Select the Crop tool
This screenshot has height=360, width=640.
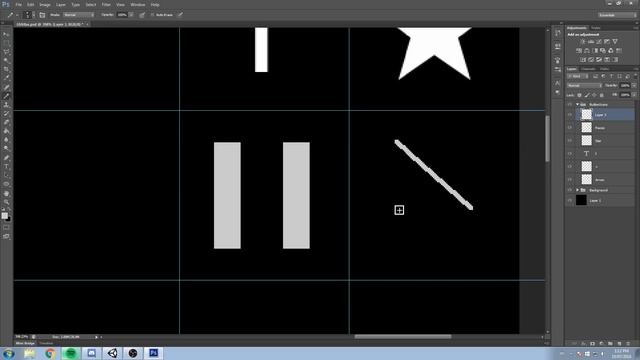(6, 69)
